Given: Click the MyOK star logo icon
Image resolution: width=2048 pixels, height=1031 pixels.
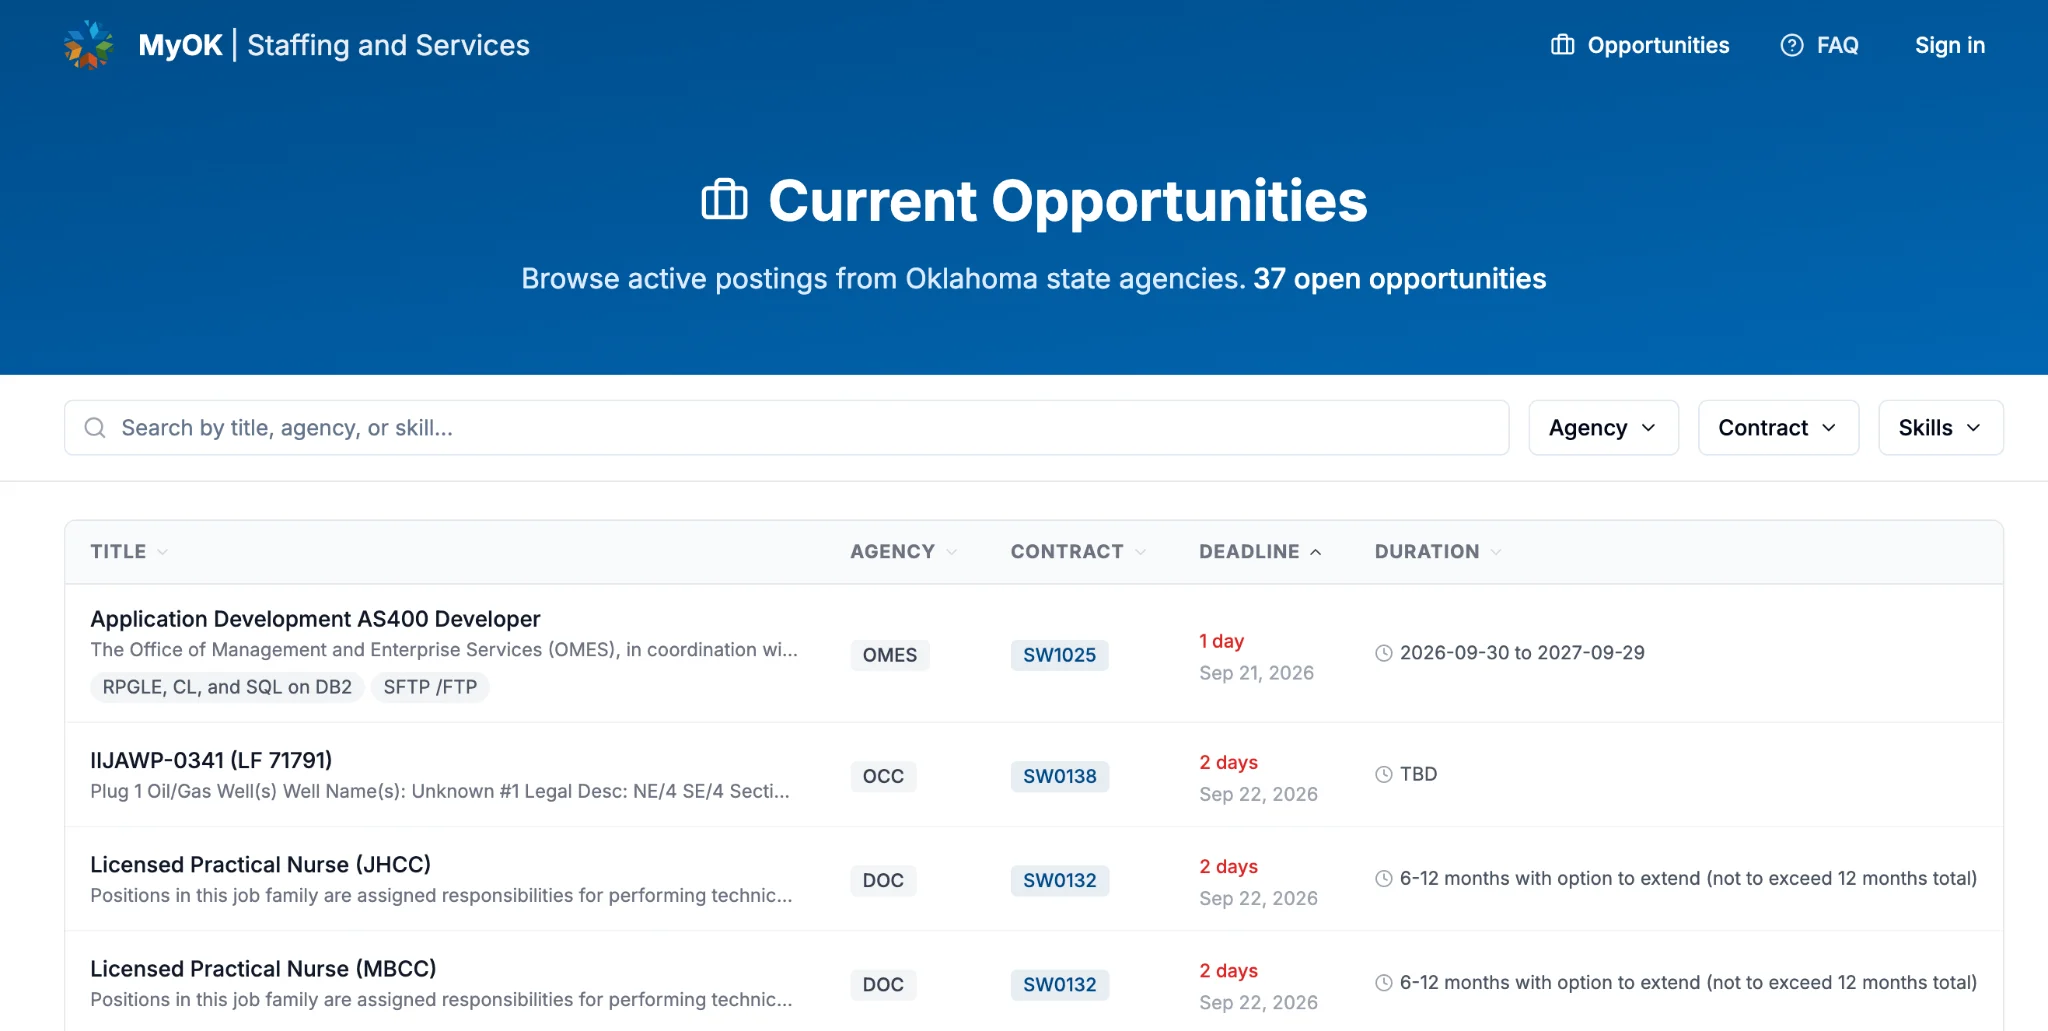Looking at the screenshot, I should click(x=89, y=45).
